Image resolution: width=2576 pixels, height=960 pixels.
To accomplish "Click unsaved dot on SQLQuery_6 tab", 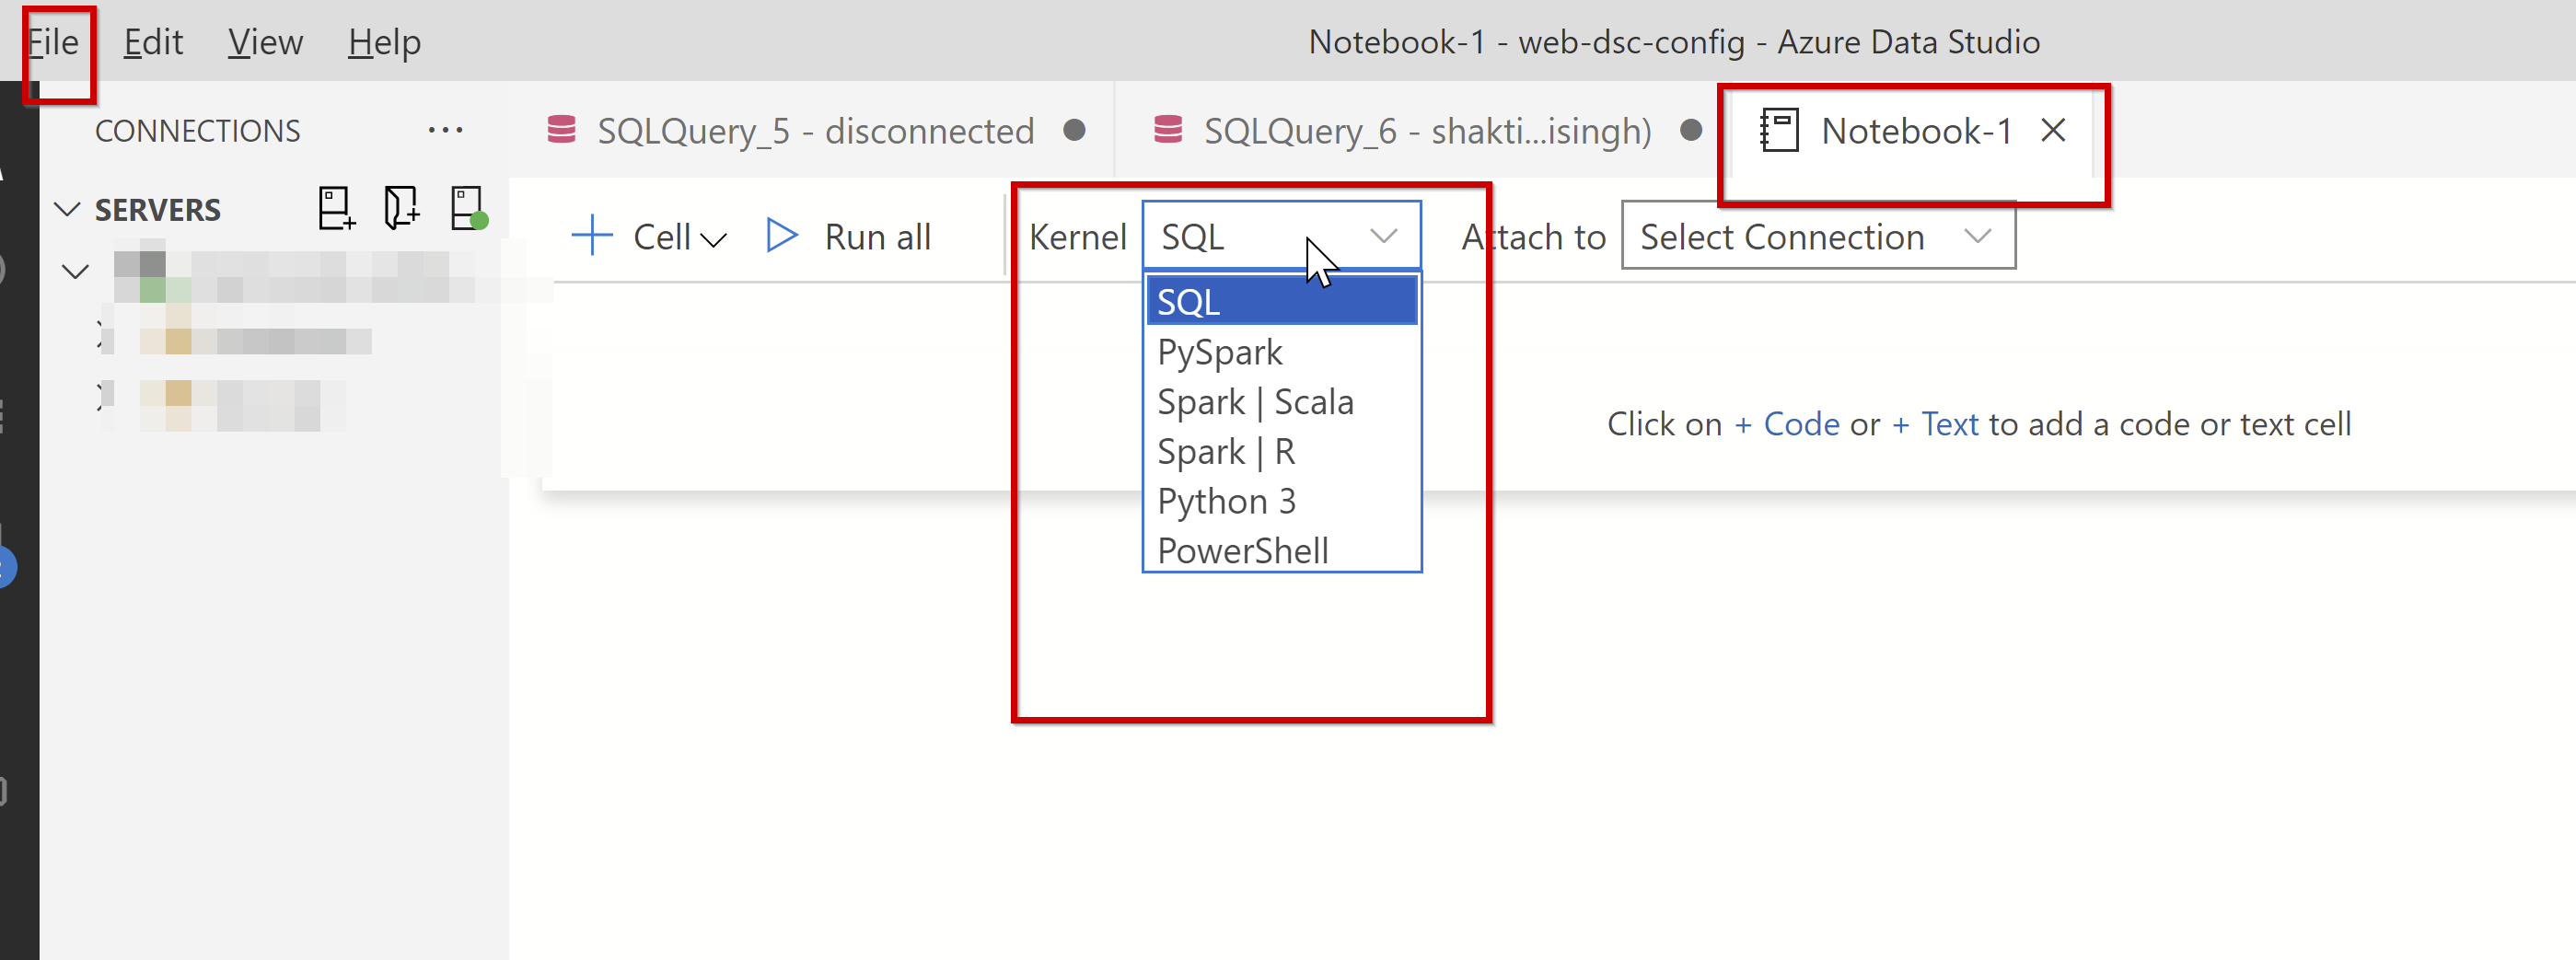I will coord(1690,130).
